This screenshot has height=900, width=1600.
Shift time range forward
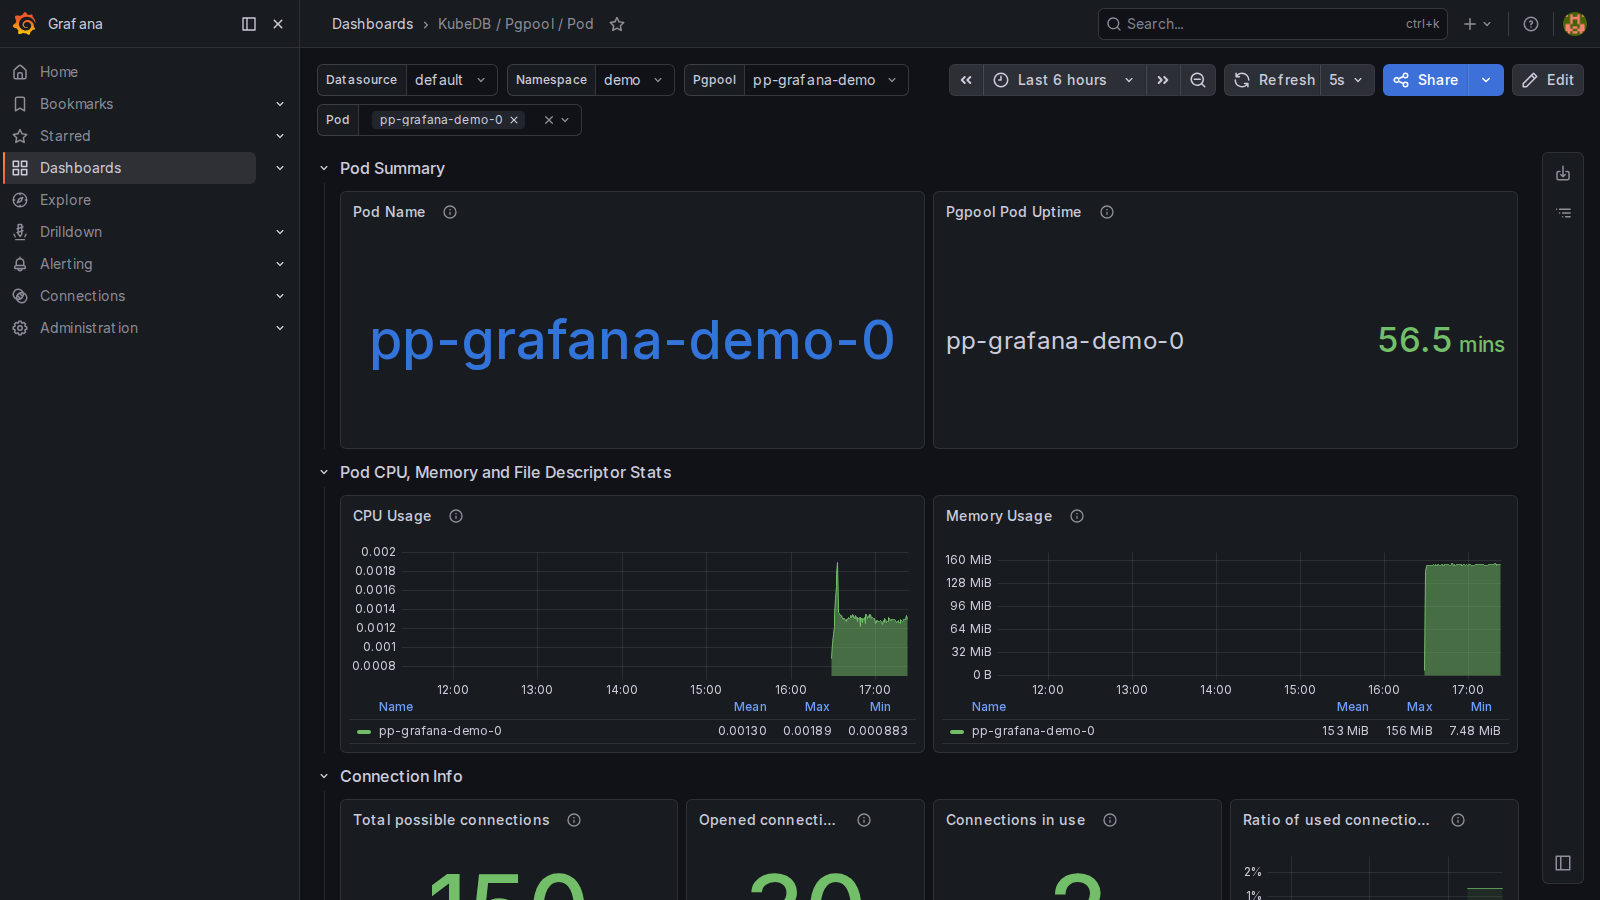coord(1163,80)
